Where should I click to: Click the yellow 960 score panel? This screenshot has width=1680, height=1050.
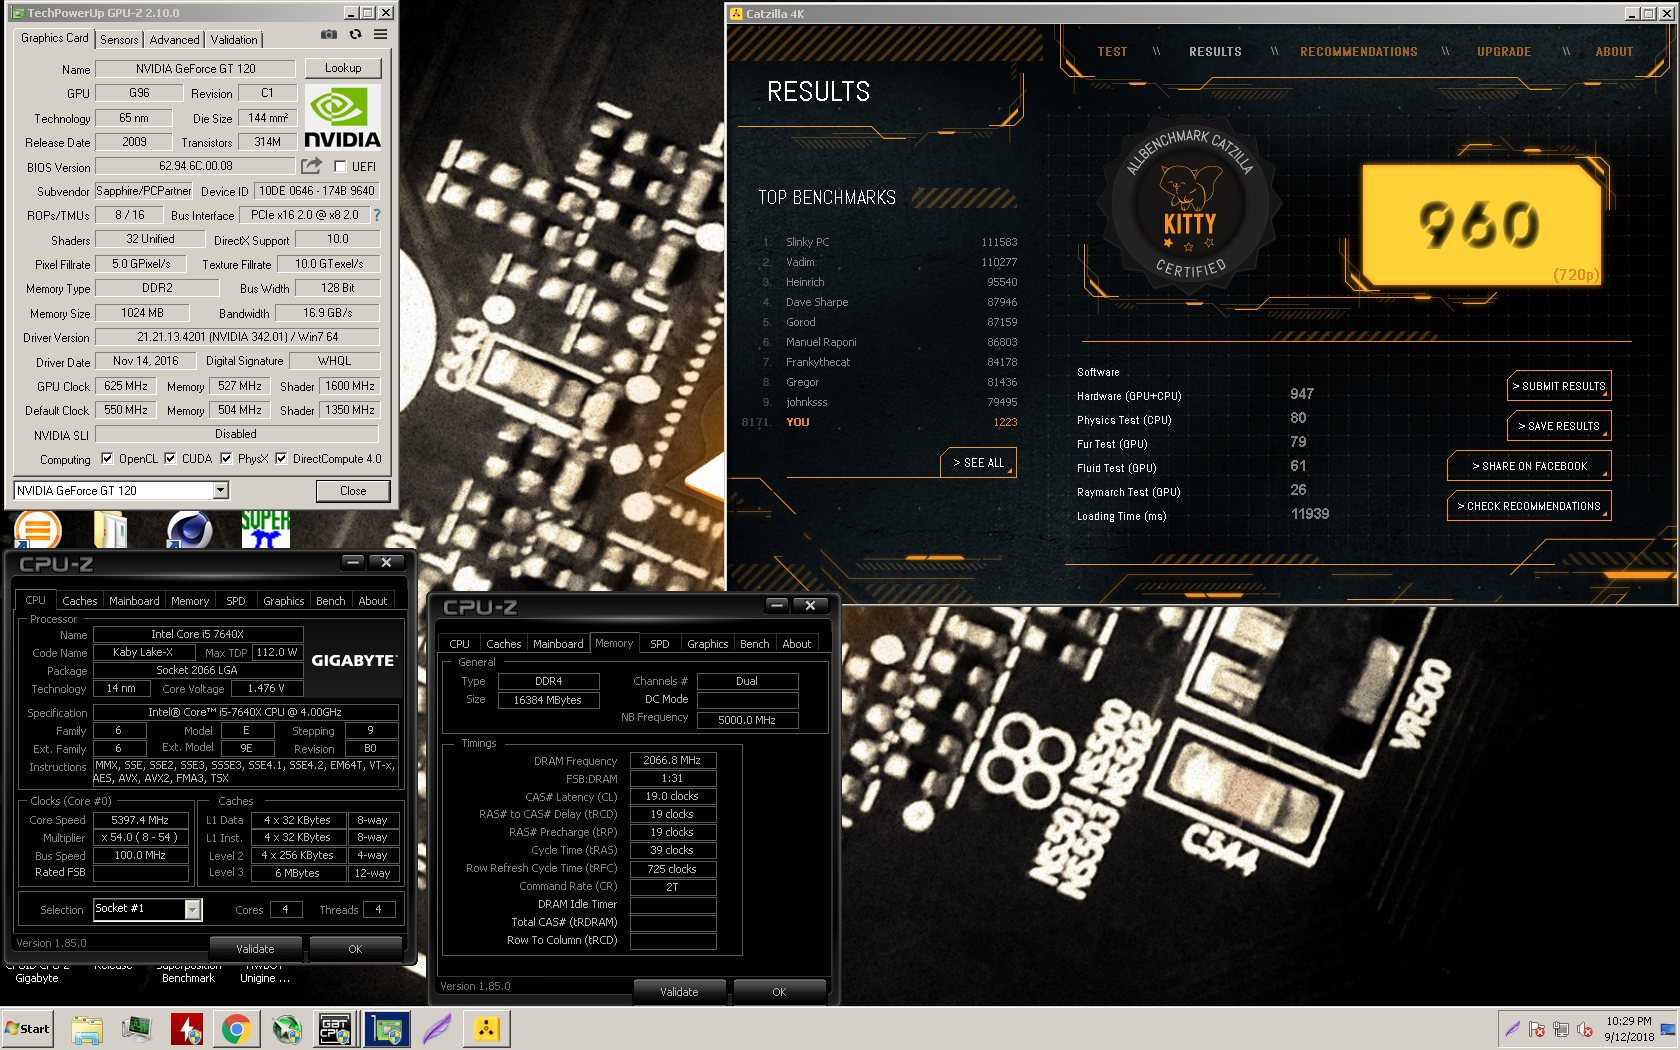(1480, 225)
